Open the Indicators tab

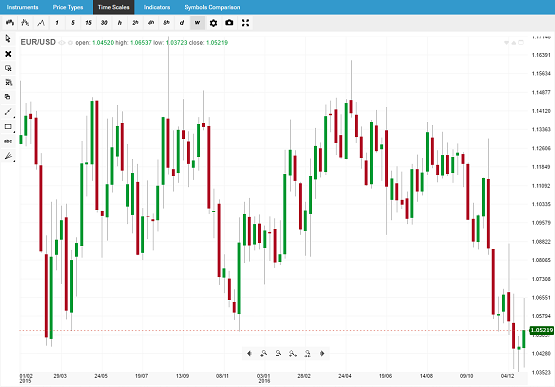(157, 7)
